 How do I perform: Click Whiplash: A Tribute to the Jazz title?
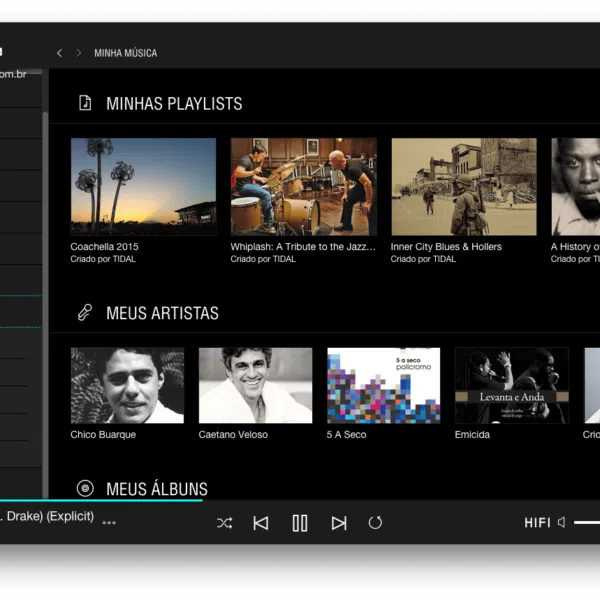pyautogui.click(x=303, y=247)
